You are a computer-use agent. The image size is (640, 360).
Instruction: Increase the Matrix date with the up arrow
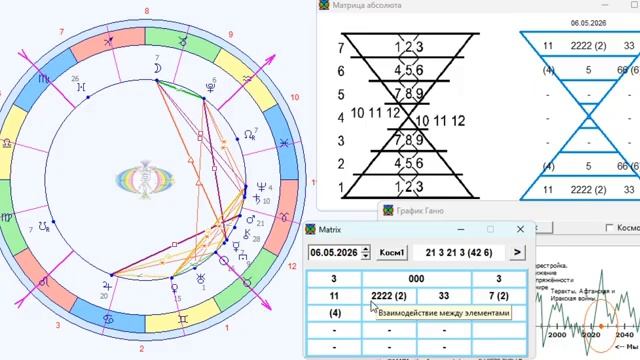tap(366, 249)
